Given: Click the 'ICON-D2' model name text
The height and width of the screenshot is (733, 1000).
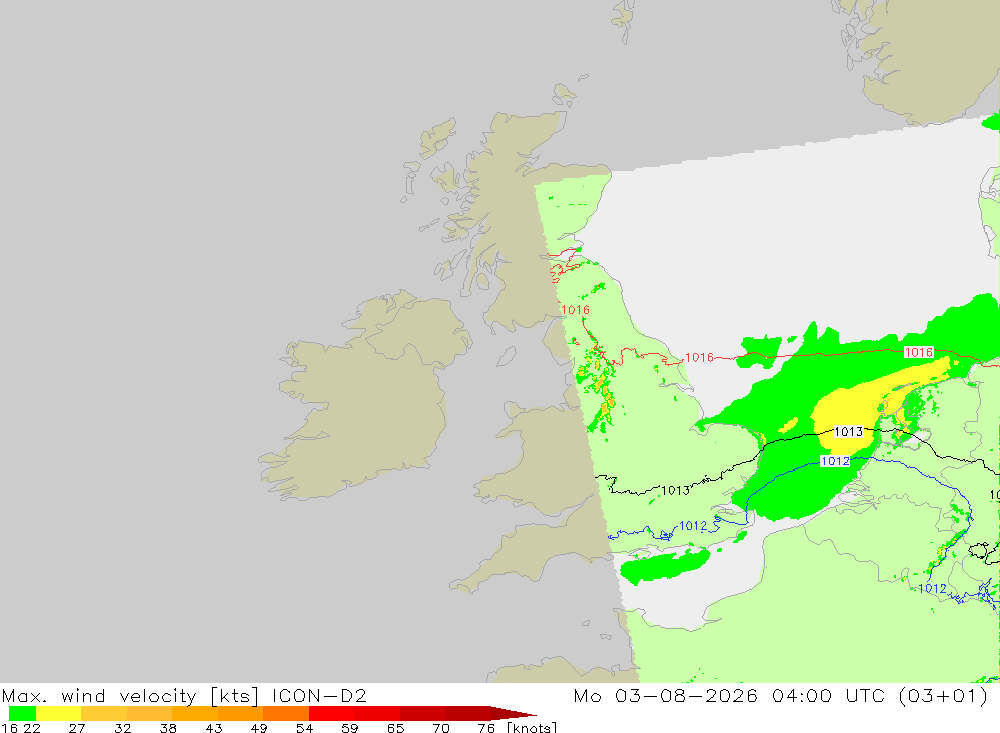Looking at the screenshot, I should click(x=319, y=695).
